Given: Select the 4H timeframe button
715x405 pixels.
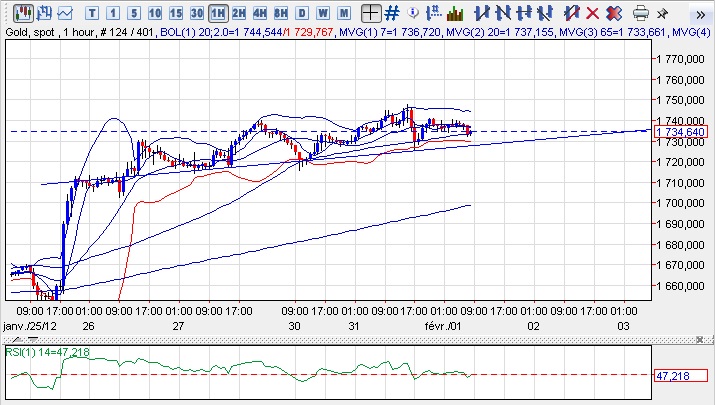Looking at the screenshot, I should [x=260, y=13].
